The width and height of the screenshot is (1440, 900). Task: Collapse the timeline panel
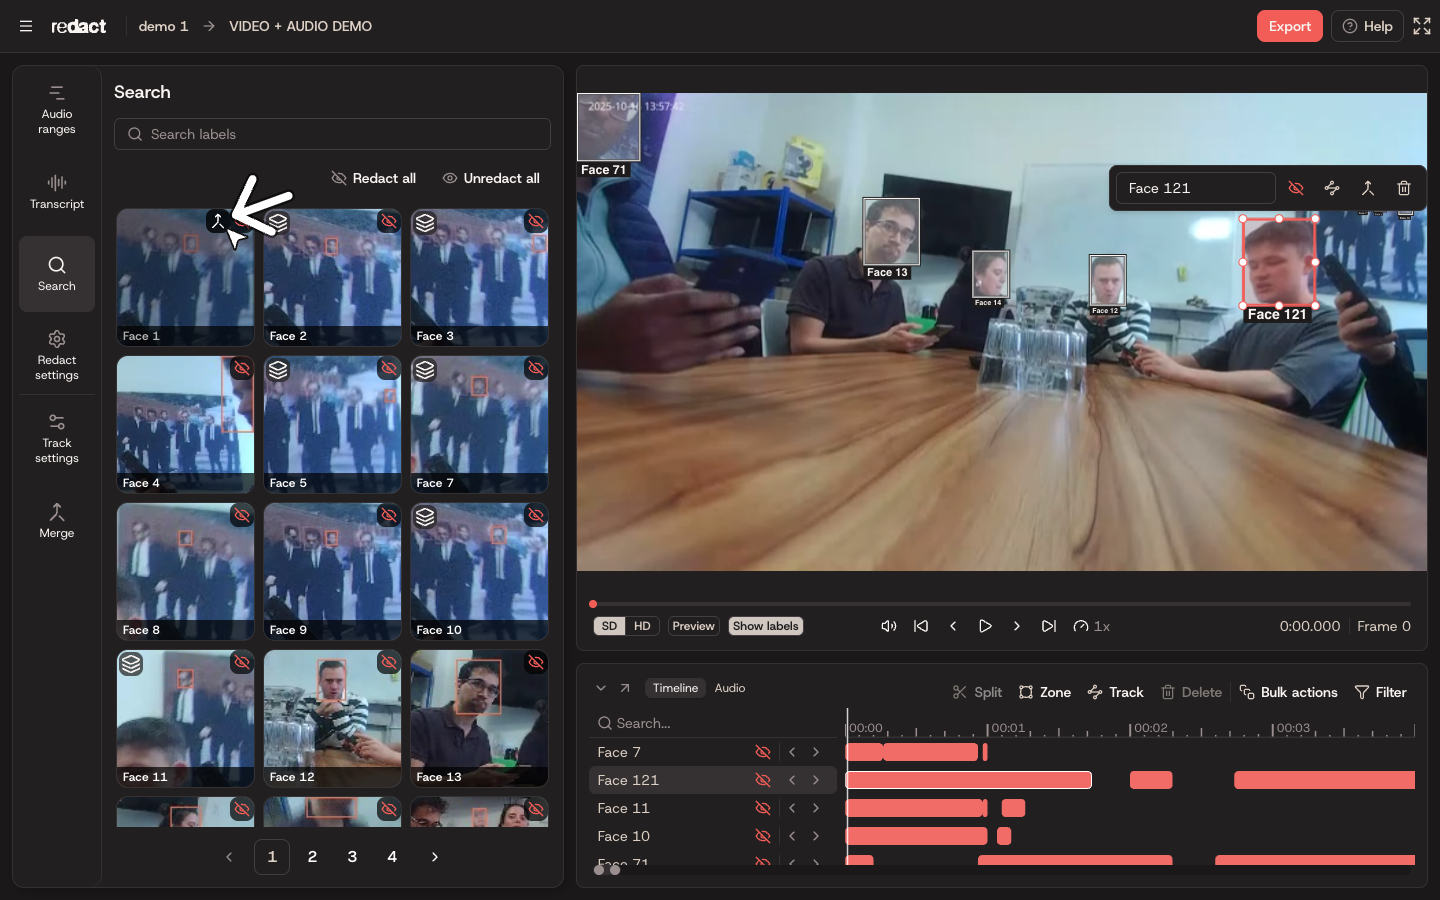tap(601, 688)
